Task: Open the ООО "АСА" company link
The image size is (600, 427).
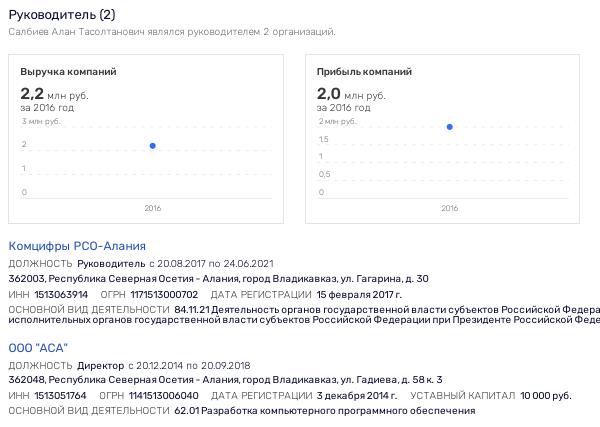Action: [x=38, y=348]
